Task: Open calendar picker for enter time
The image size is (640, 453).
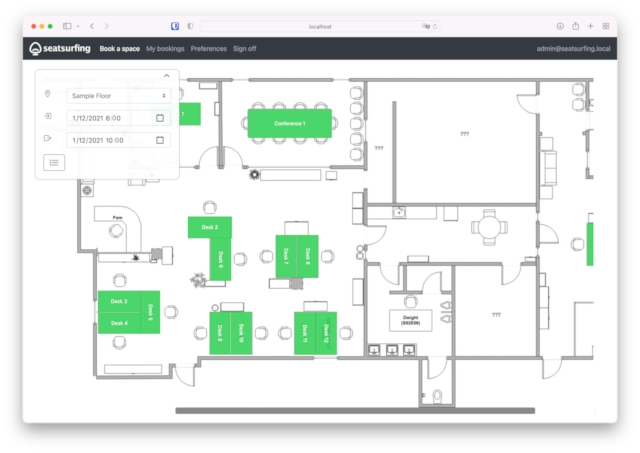Action: click(x=160, y=118)
